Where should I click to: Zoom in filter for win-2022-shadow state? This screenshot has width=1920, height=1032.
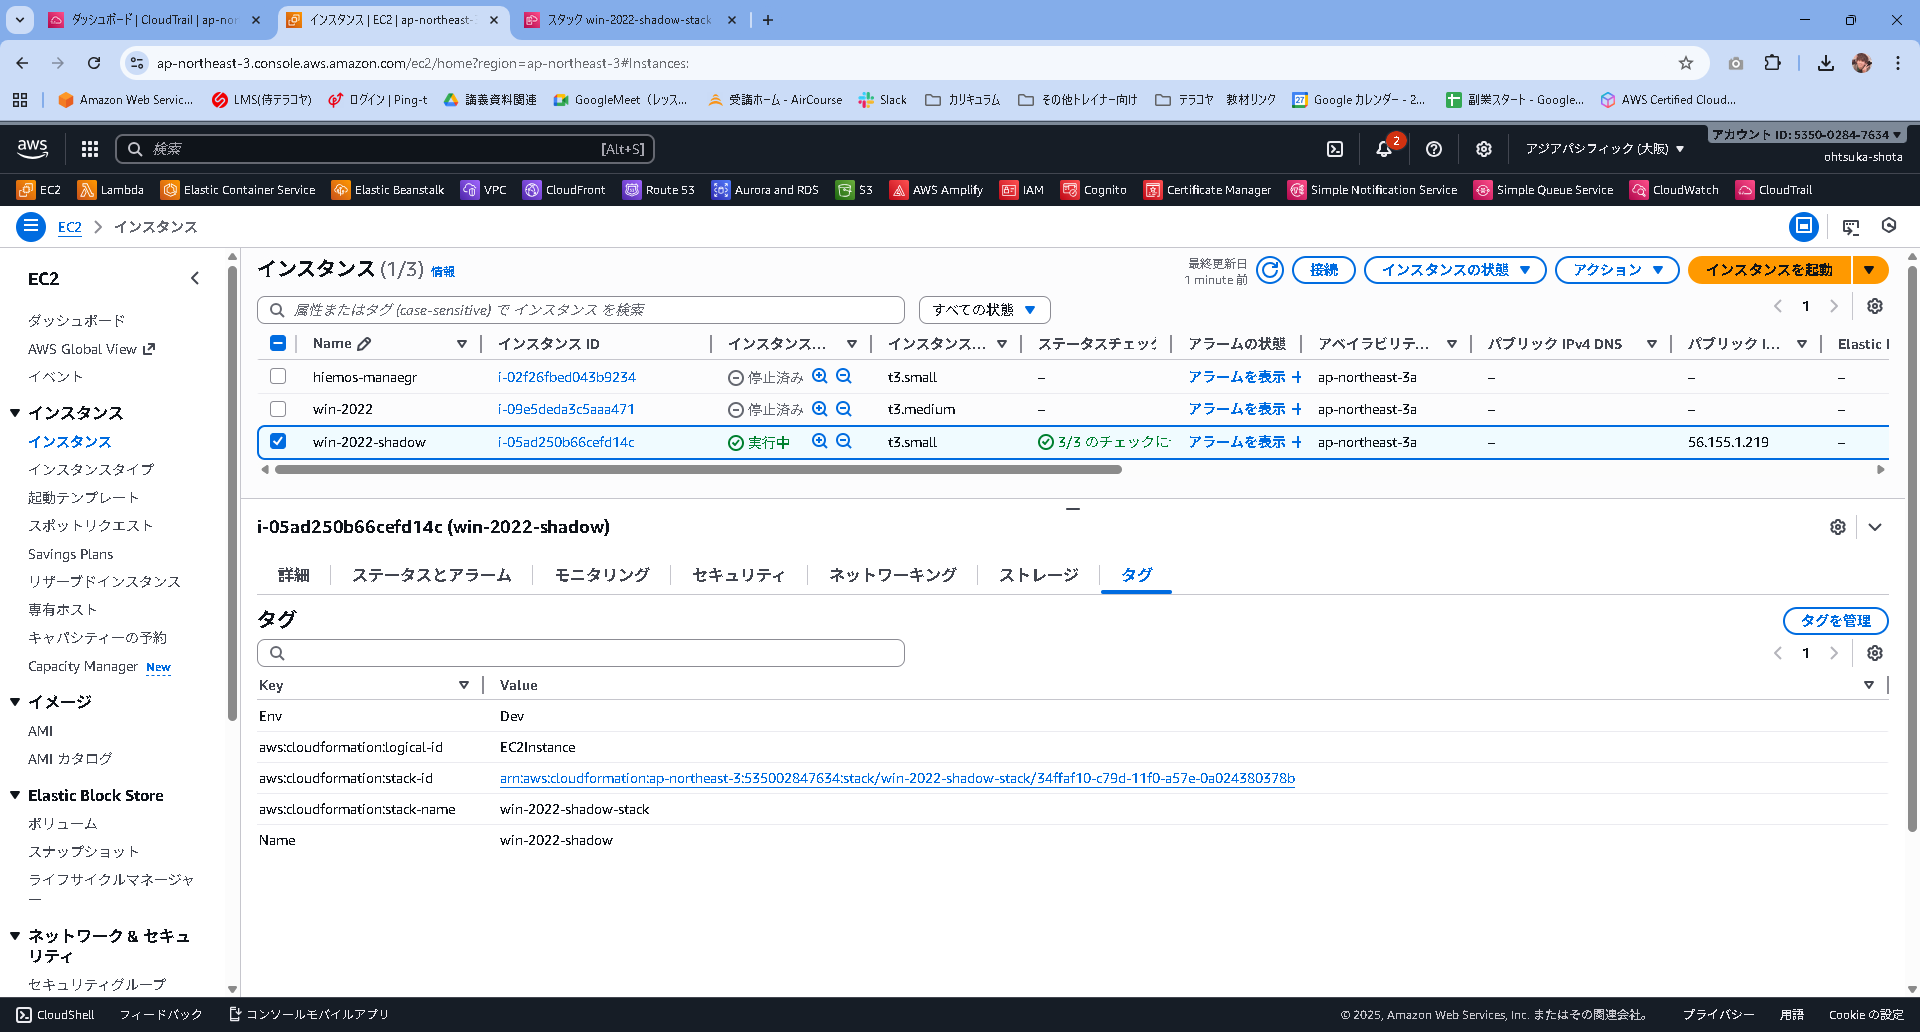[820, 441]
